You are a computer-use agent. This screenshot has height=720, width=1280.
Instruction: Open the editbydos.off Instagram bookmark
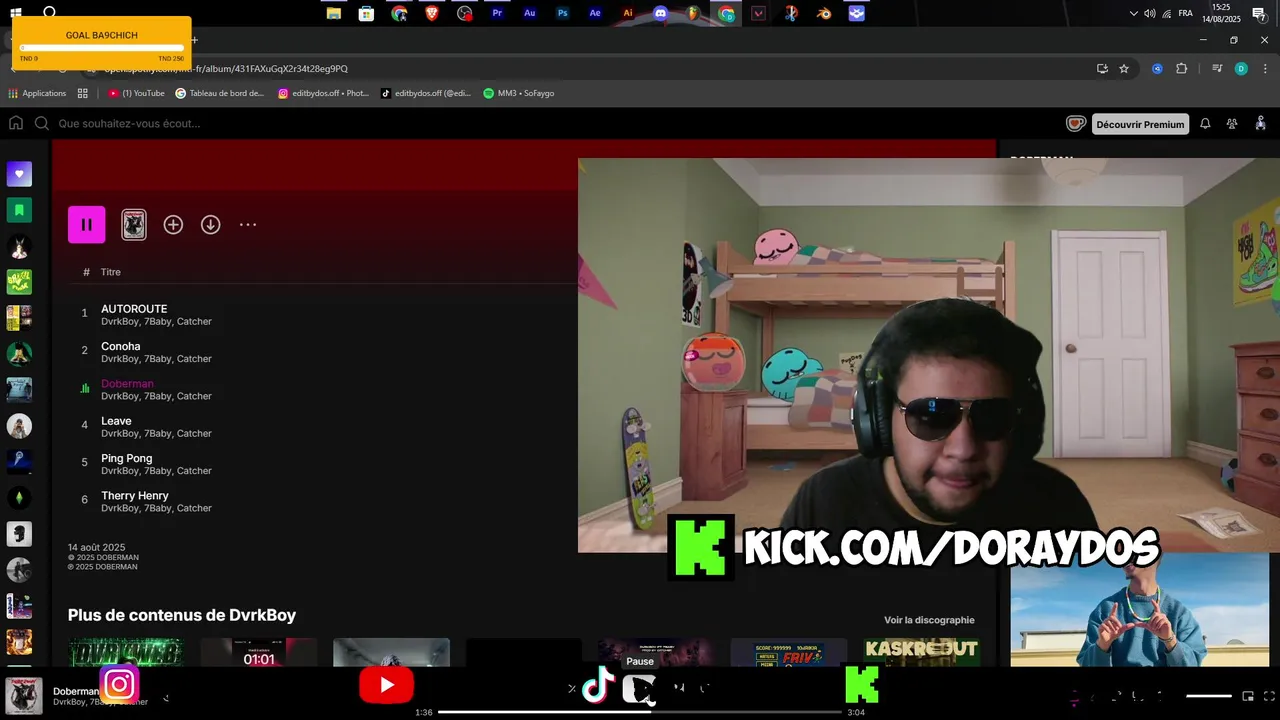[323, 93]
